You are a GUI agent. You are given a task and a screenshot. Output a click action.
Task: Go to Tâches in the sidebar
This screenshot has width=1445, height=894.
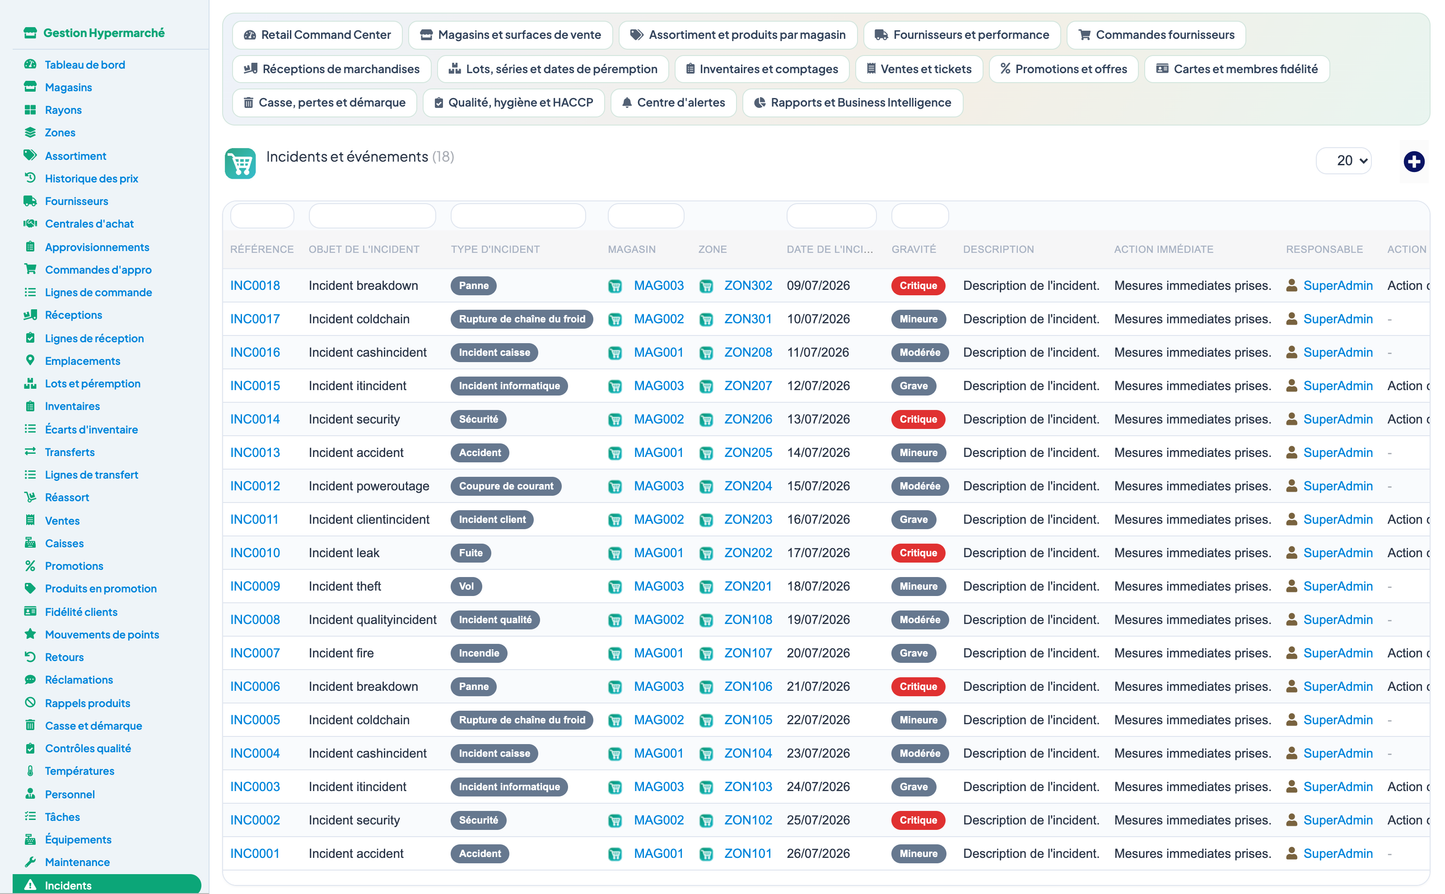click(62, 817)
